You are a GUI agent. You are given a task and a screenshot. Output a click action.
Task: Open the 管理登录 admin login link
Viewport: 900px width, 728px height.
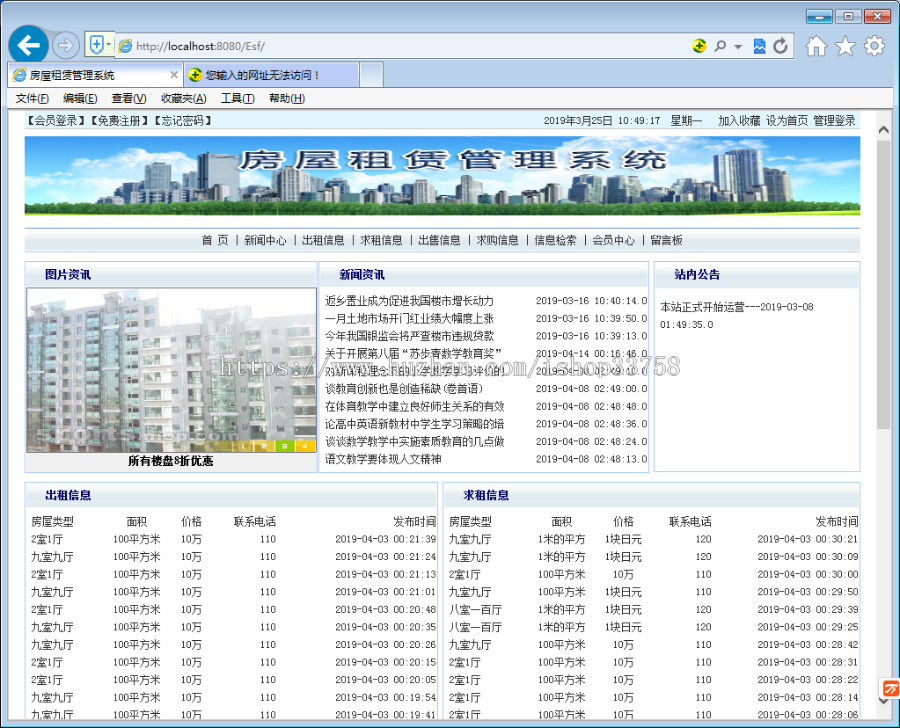coord(832,119)
